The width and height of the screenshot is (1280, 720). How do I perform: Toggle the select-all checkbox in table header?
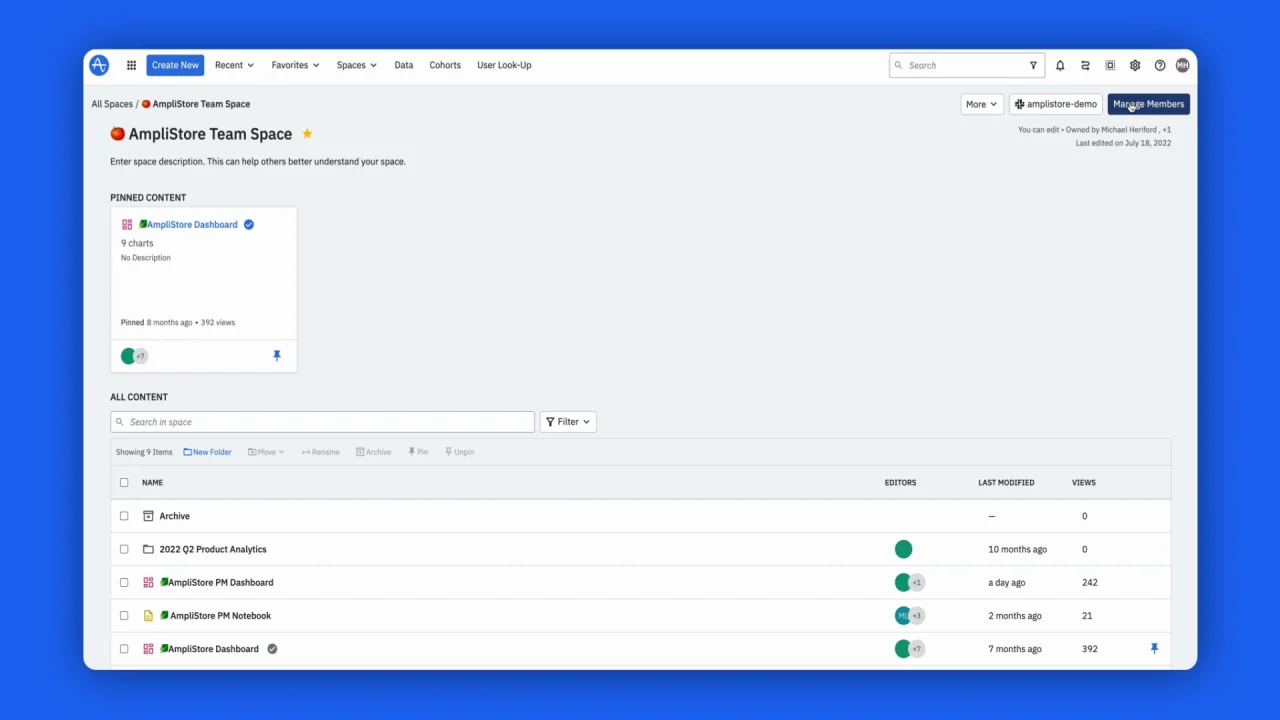point(124,482)
